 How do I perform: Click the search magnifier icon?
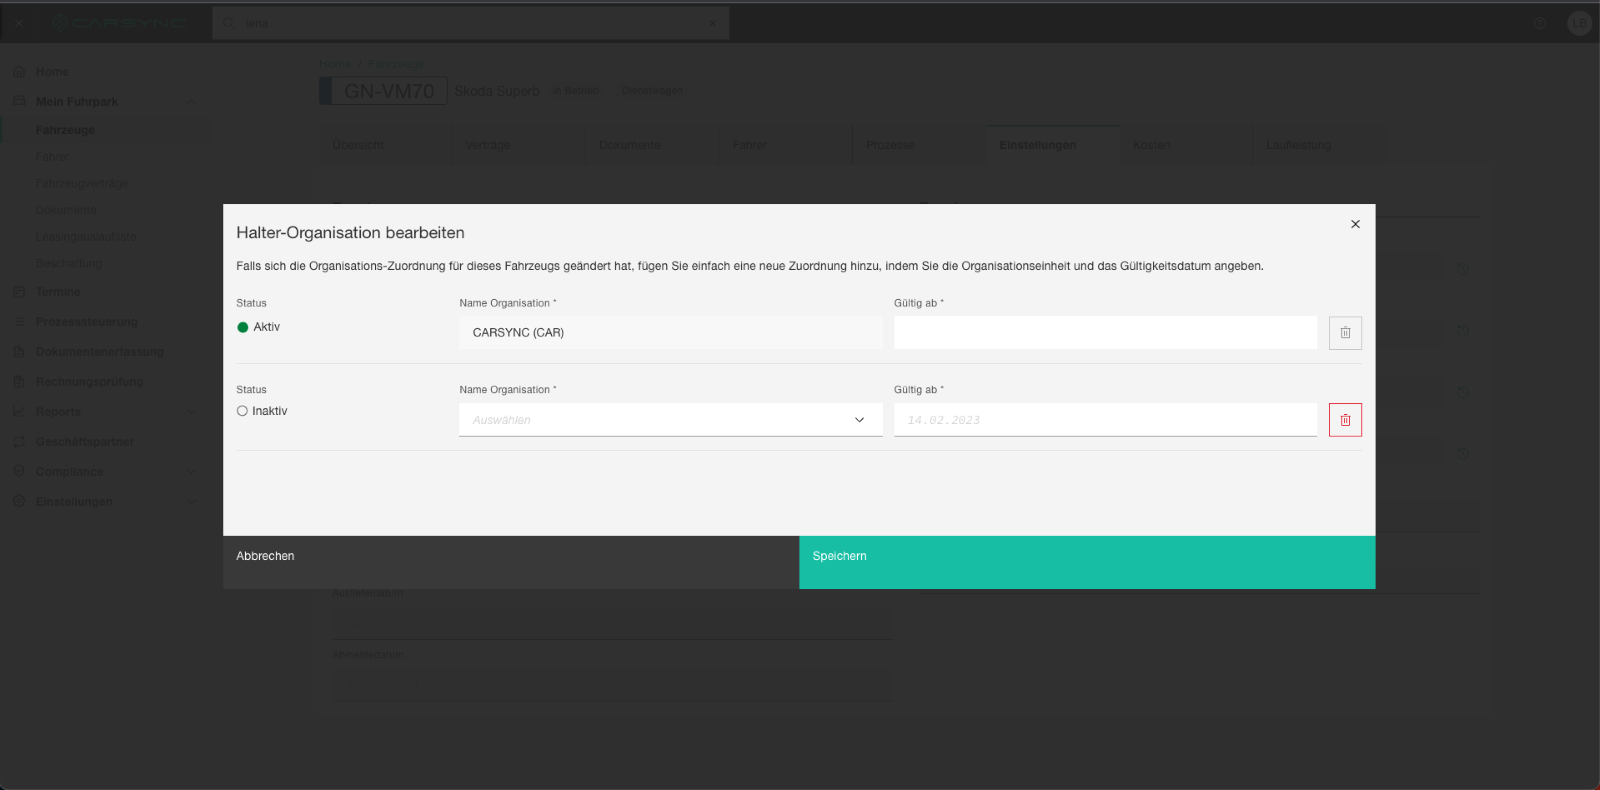click(228, 23)
